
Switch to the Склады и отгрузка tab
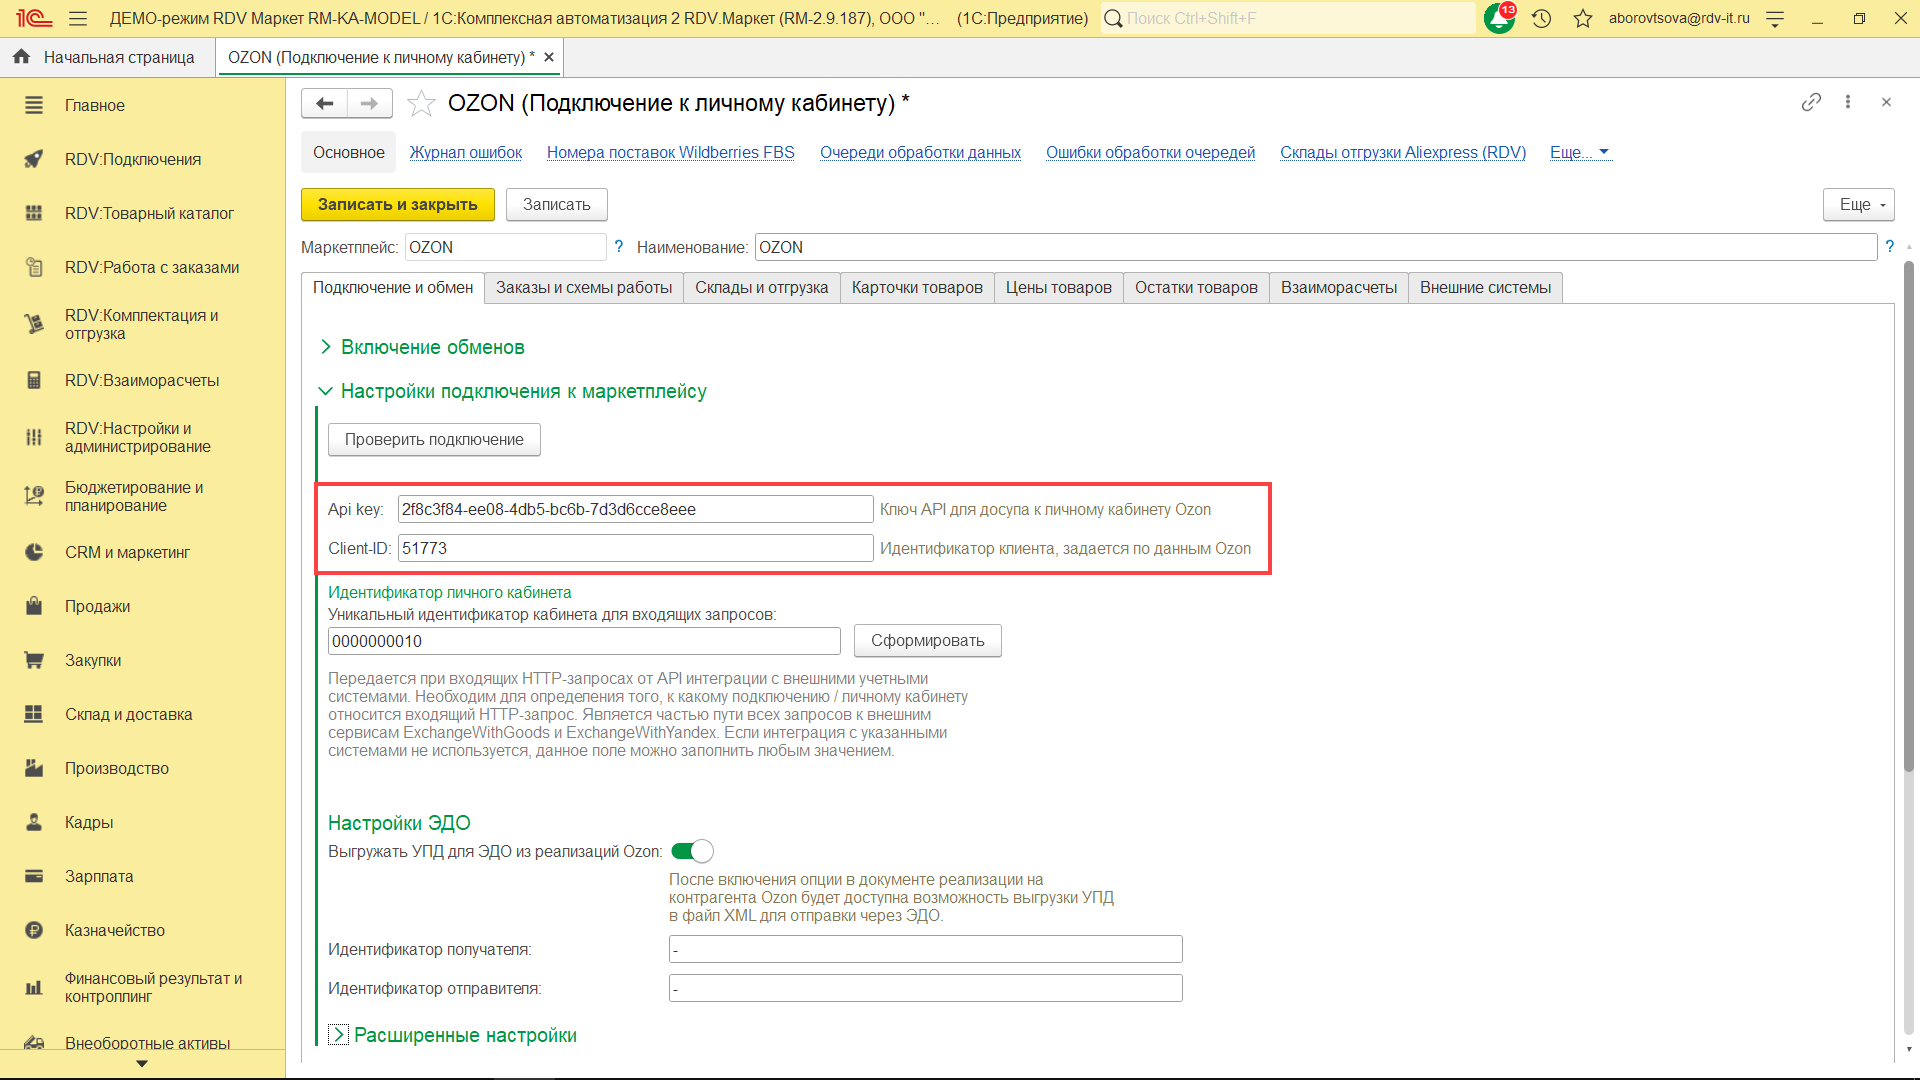761,287
